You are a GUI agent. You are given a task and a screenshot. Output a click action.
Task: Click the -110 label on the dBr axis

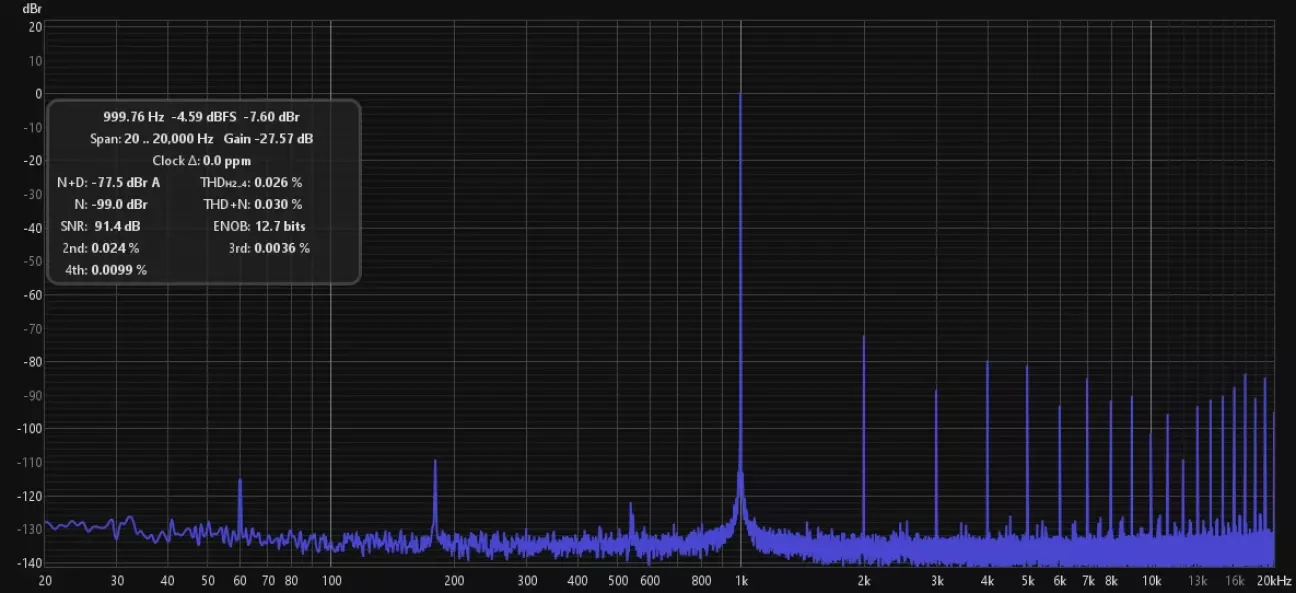(x=30, y=462)
